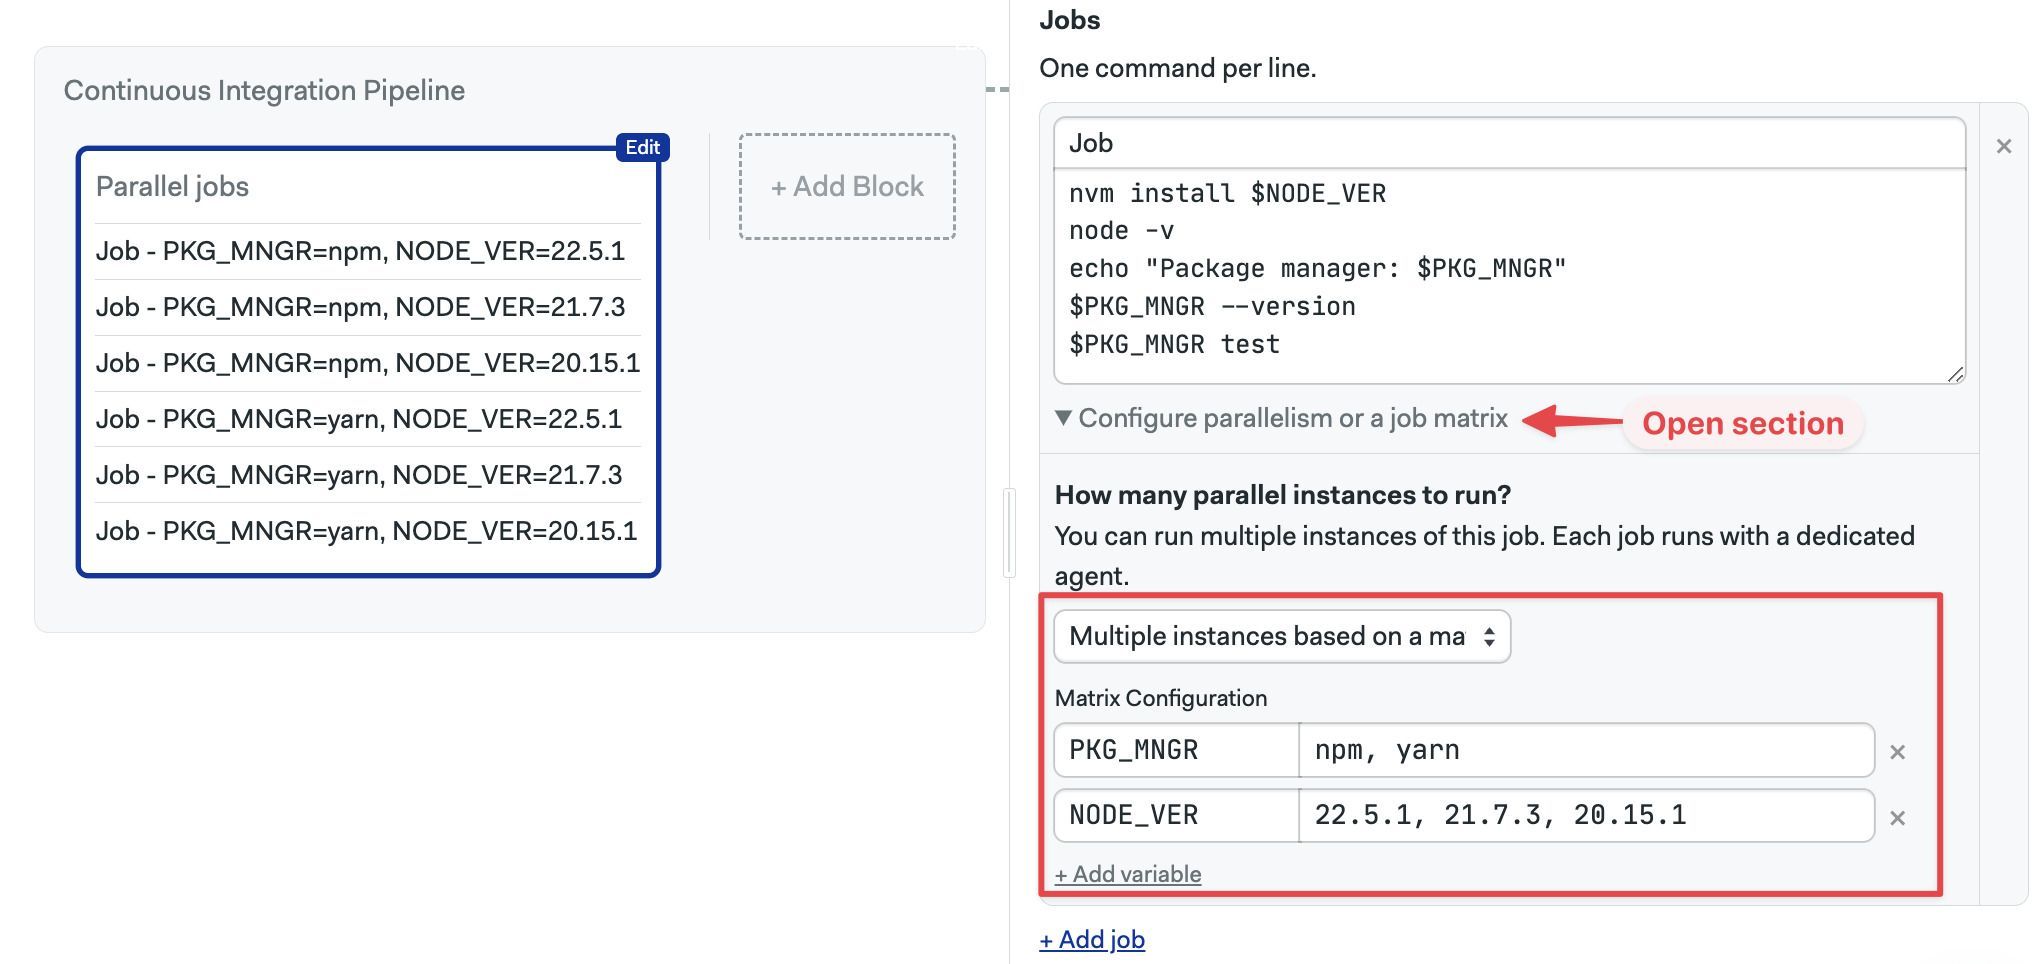Select job PKG_MNGR=npm, NODE_VER=22.5.1

coord(360,251)
